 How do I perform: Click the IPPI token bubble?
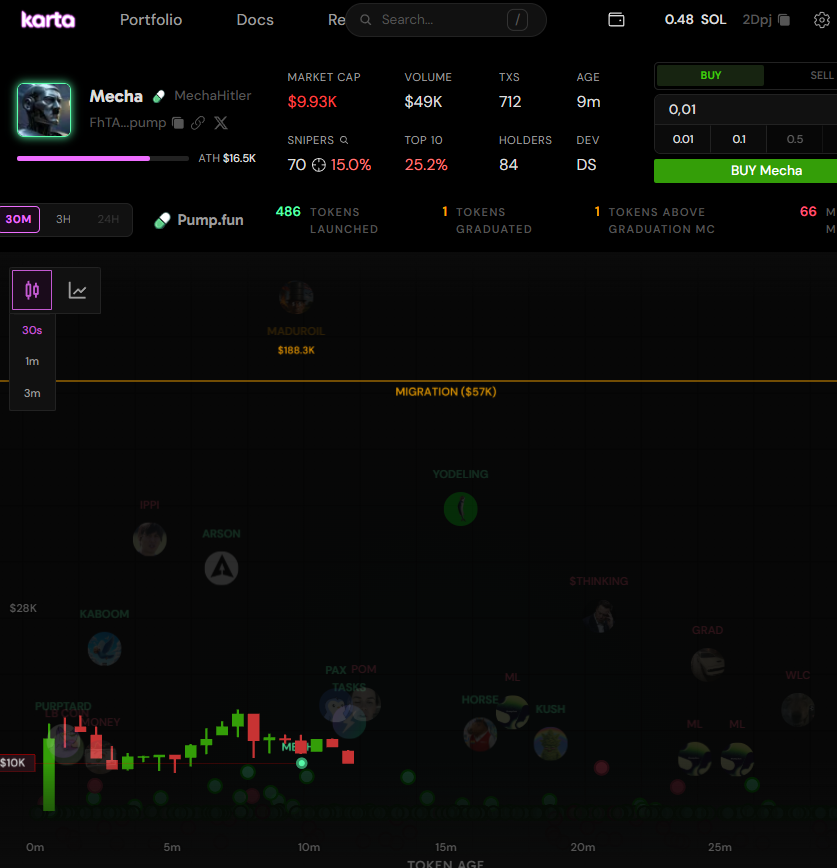click(149, 539)
